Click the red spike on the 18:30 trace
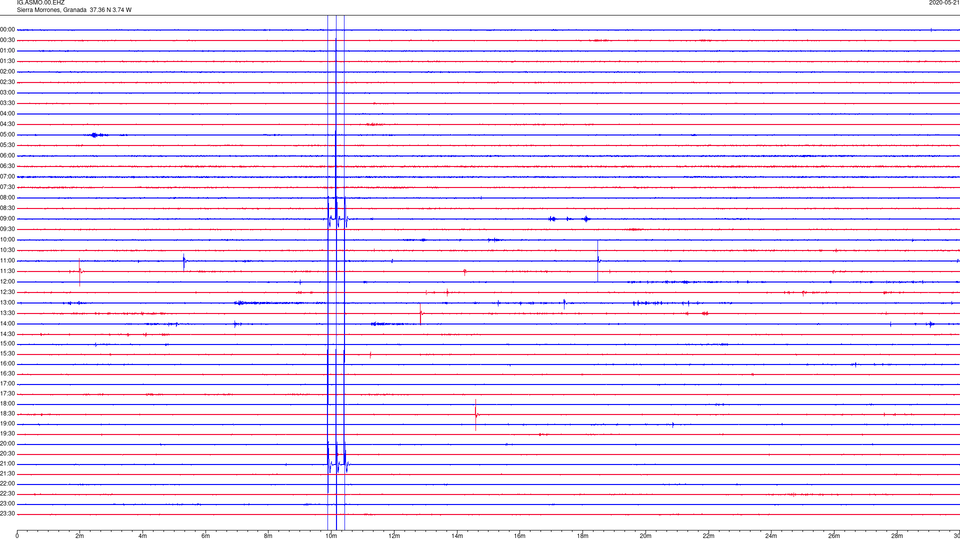960x540 pixels. click(x=476, y=414)
